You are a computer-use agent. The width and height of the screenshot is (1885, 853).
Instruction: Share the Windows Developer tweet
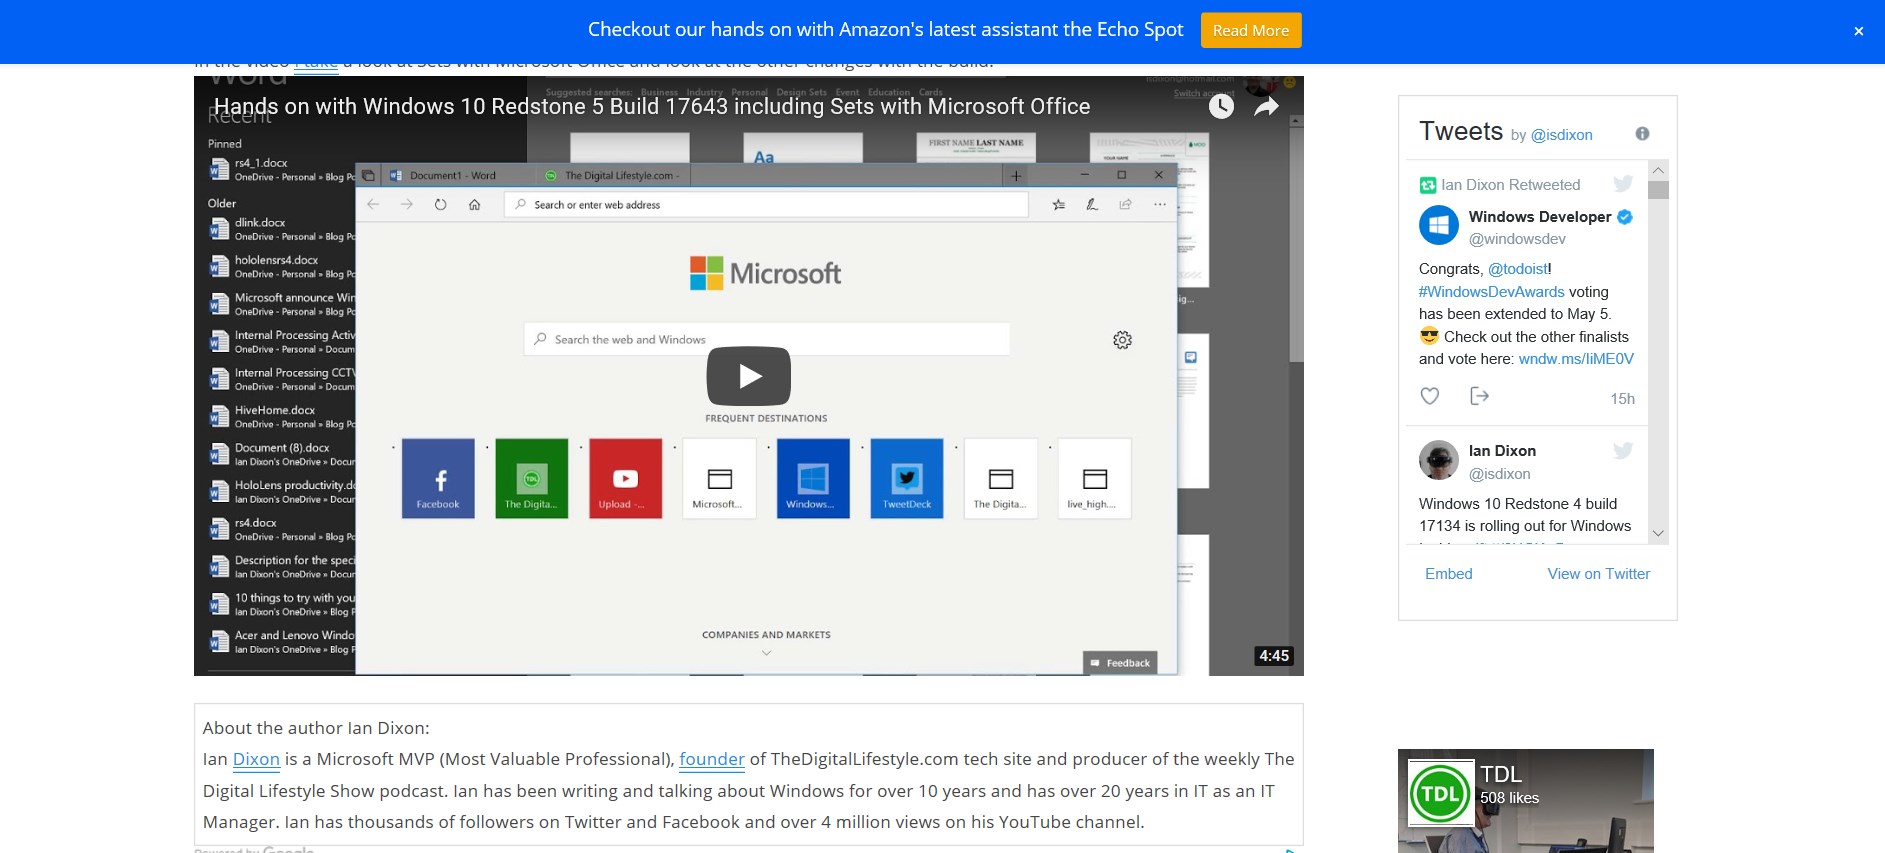click(1480, 396)
